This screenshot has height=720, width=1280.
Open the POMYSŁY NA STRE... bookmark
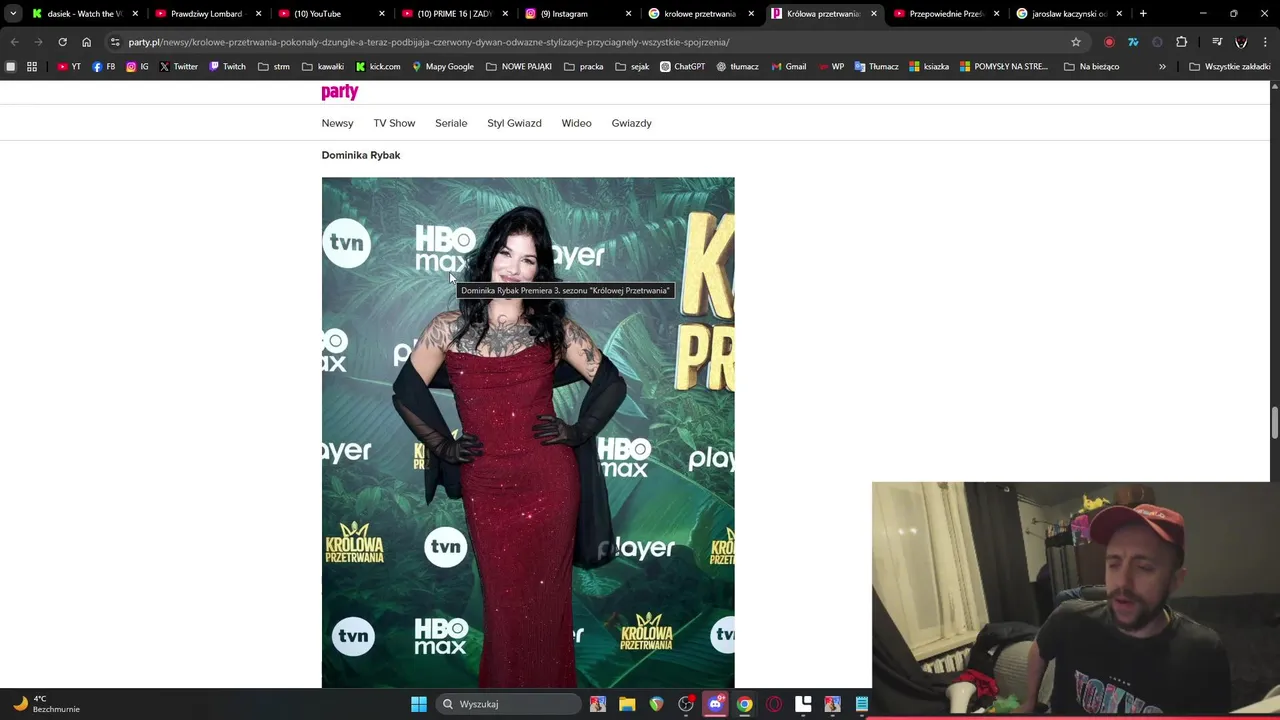(1003, 67)
